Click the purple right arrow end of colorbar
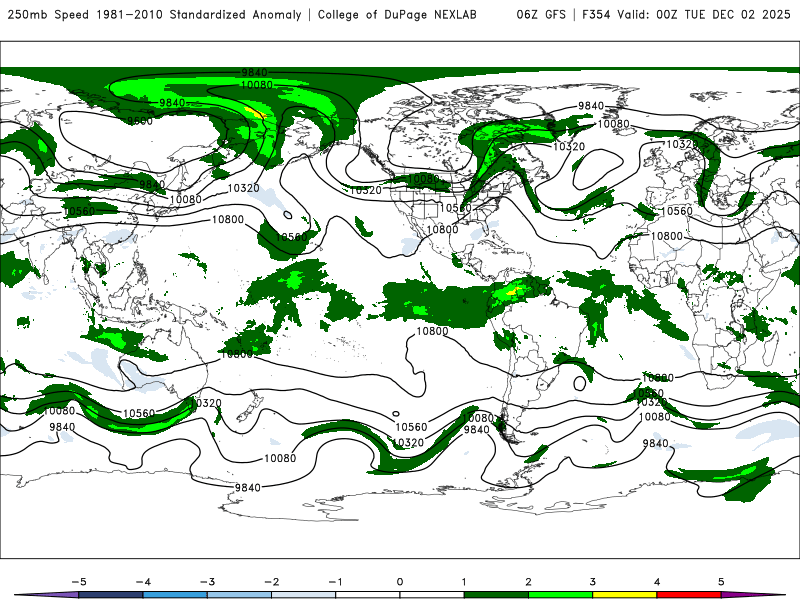This screenshot has height=600, width=800. coord(753,595)
